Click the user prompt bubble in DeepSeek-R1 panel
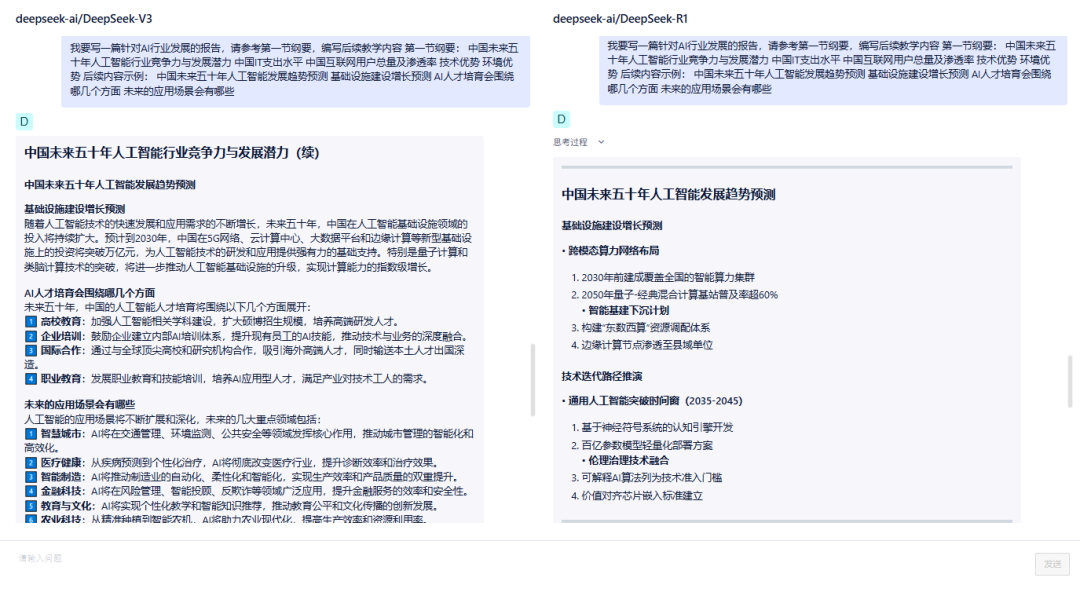Screen dimensions: 1080x596 coord(833,69)
